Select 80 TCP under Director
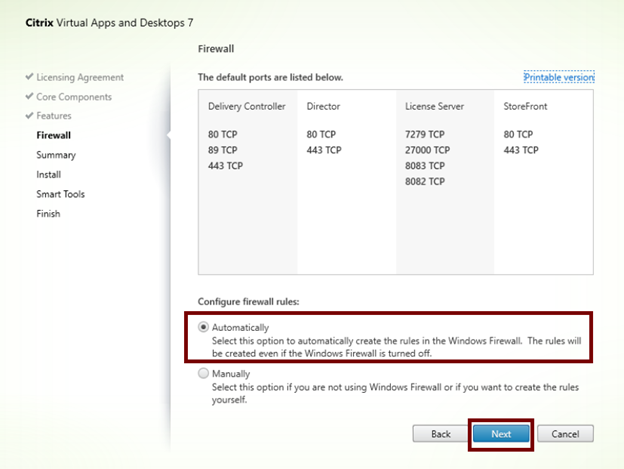Screen dimensions: 624x469 [321, 134]
